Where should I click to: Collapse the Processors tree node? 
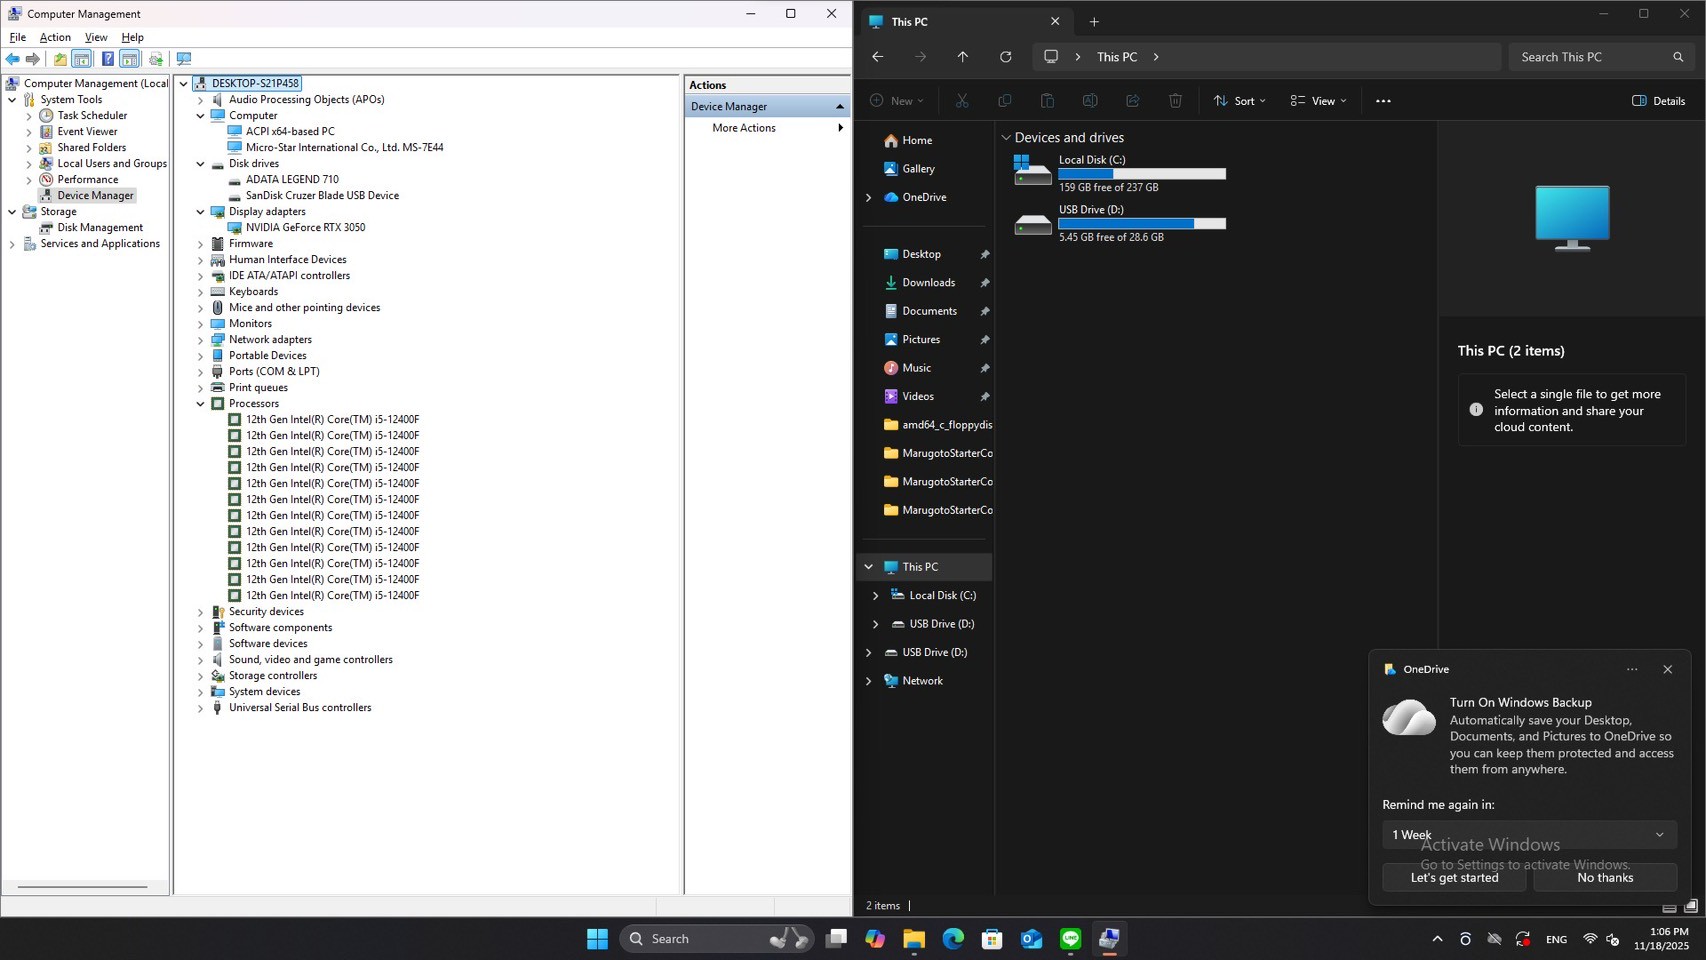click(201, 404)
